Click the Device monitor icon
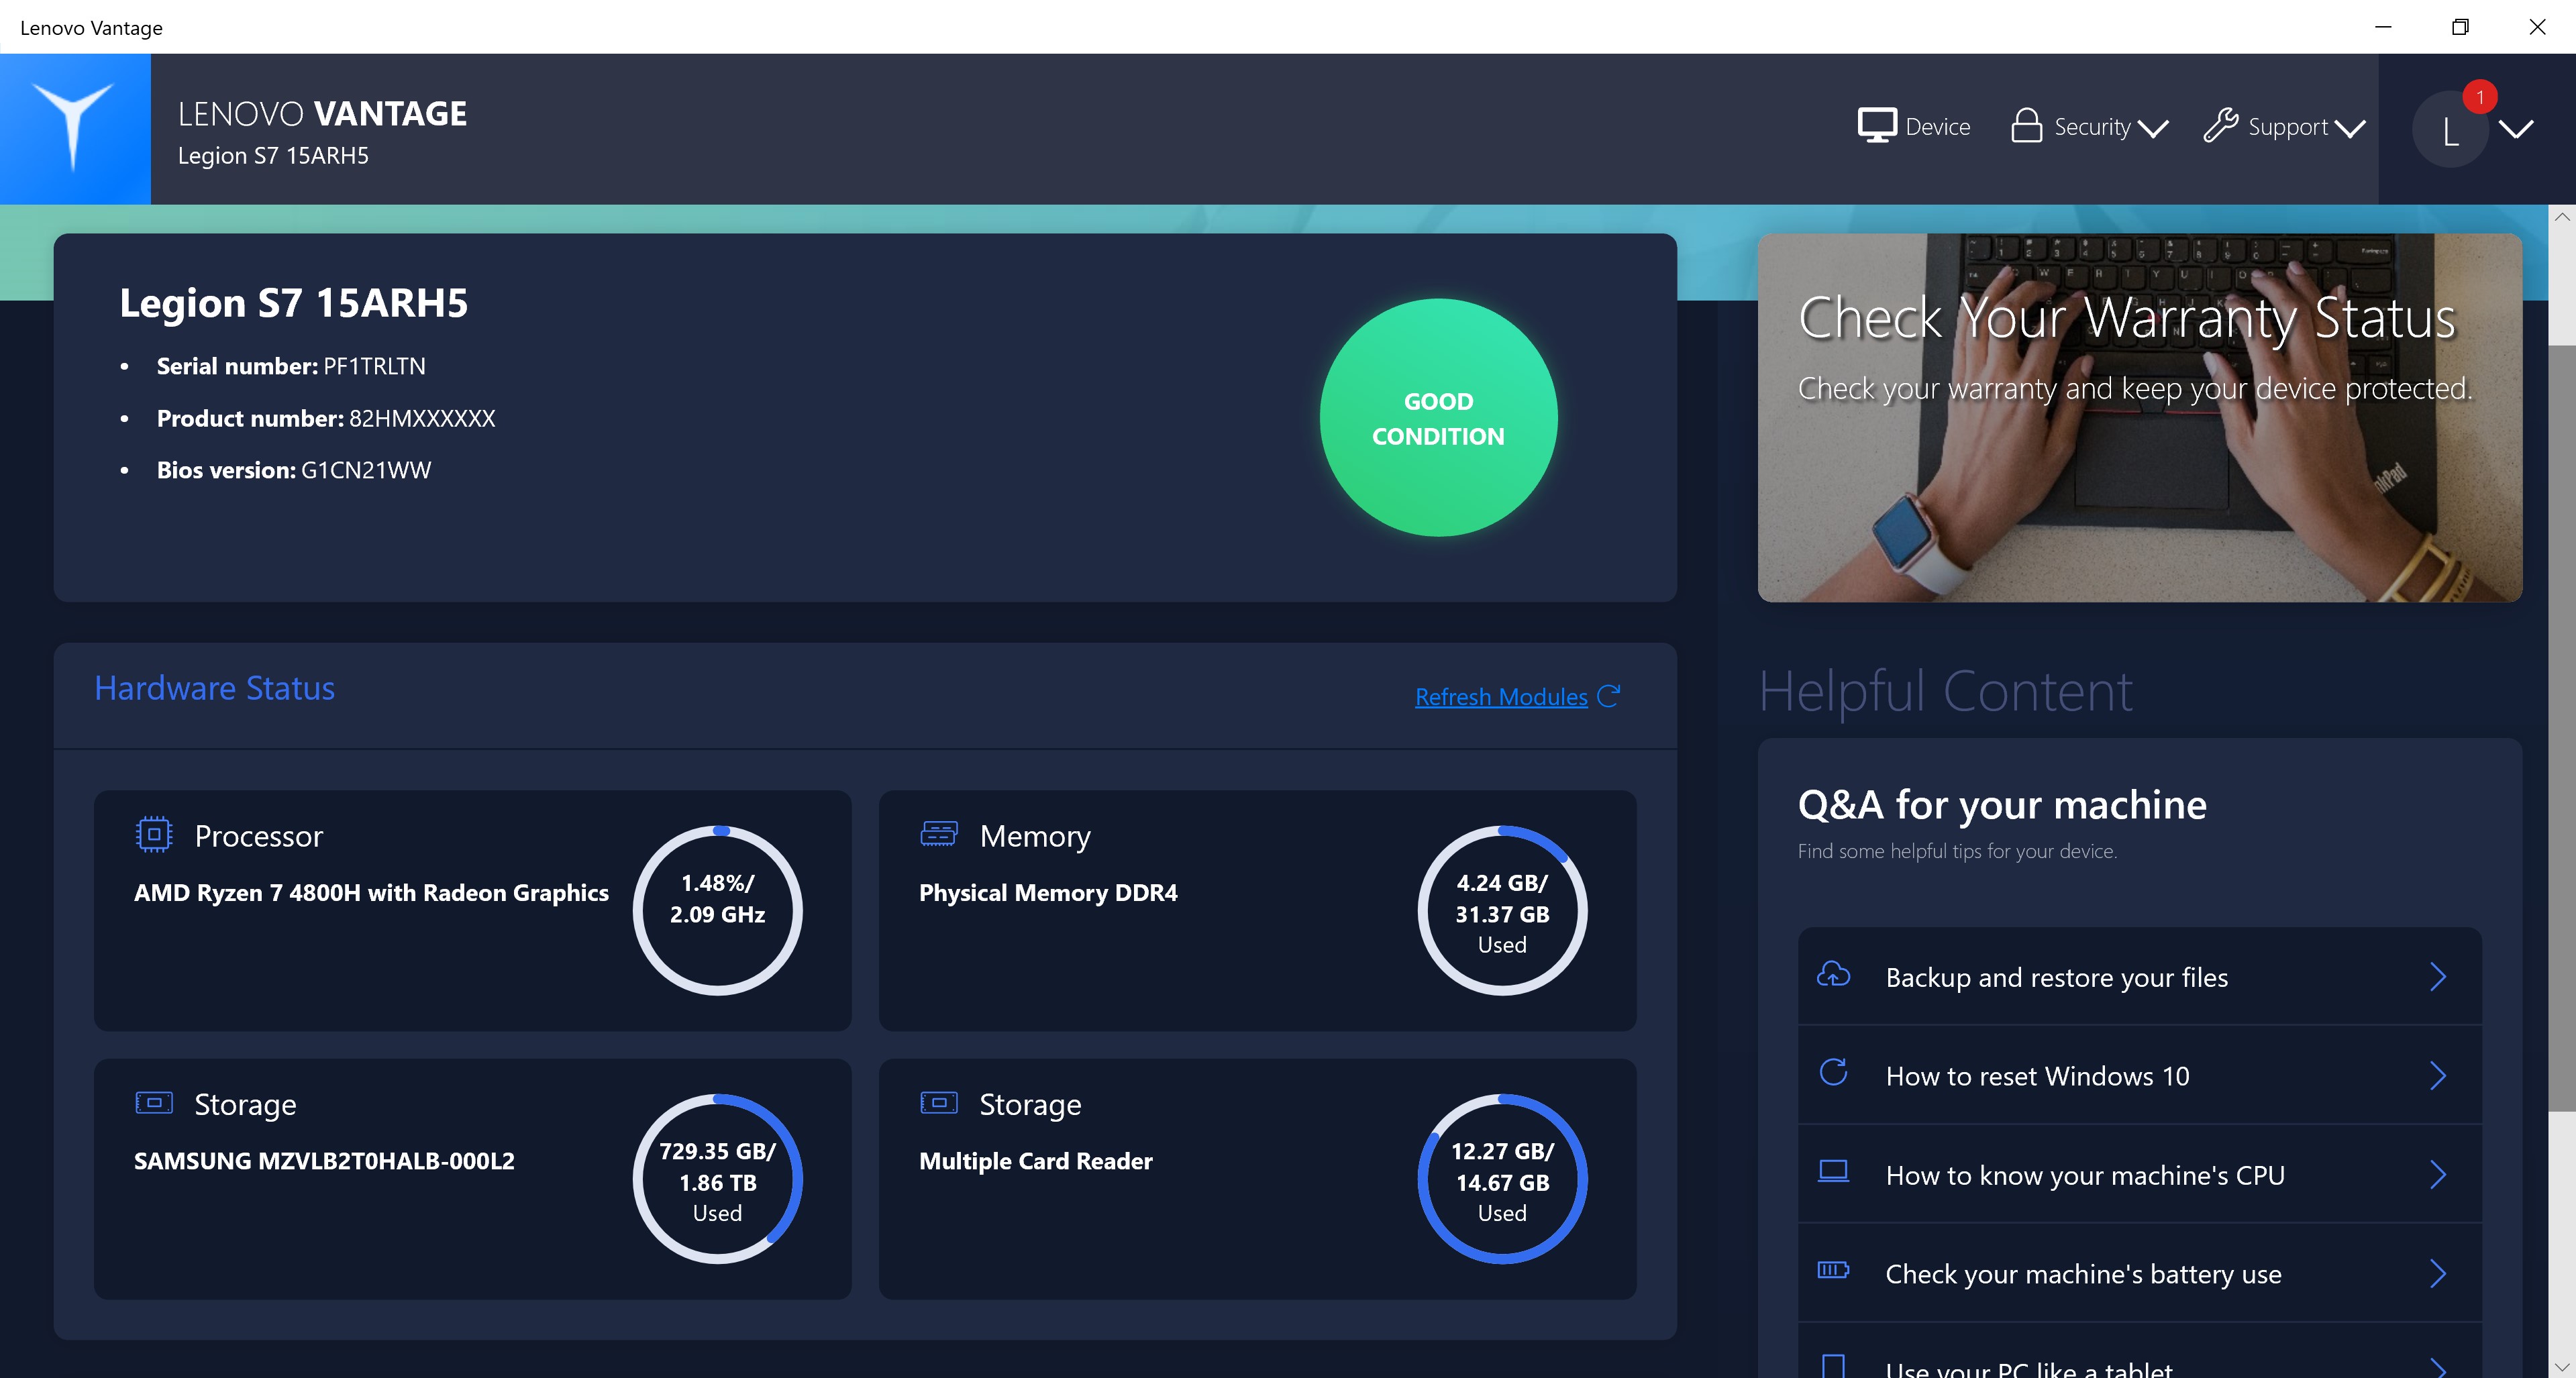 [x=1877, y=126]
